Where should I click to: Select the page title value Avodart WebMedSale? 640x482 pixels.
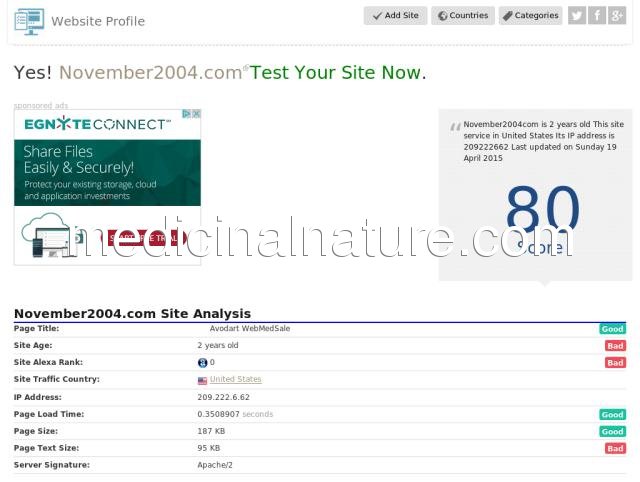pos(250,329)
